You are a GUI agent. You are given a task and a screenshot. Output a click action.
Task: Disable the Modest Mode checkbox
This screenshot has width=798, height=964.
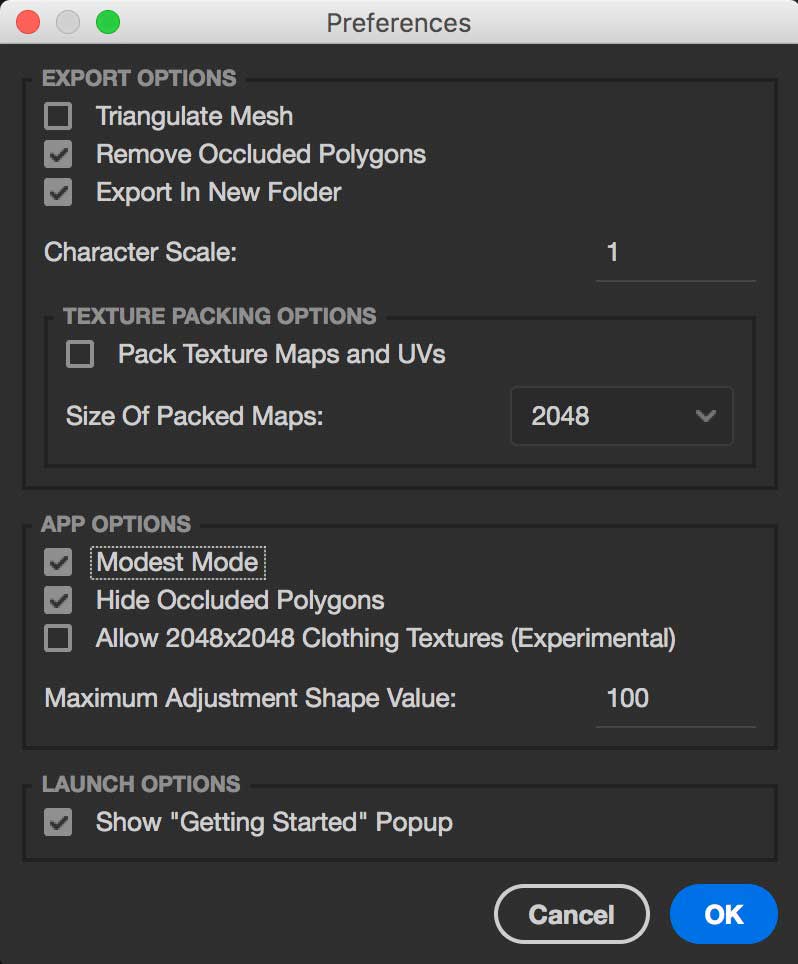pyautogui.click(x=59, y=563)
